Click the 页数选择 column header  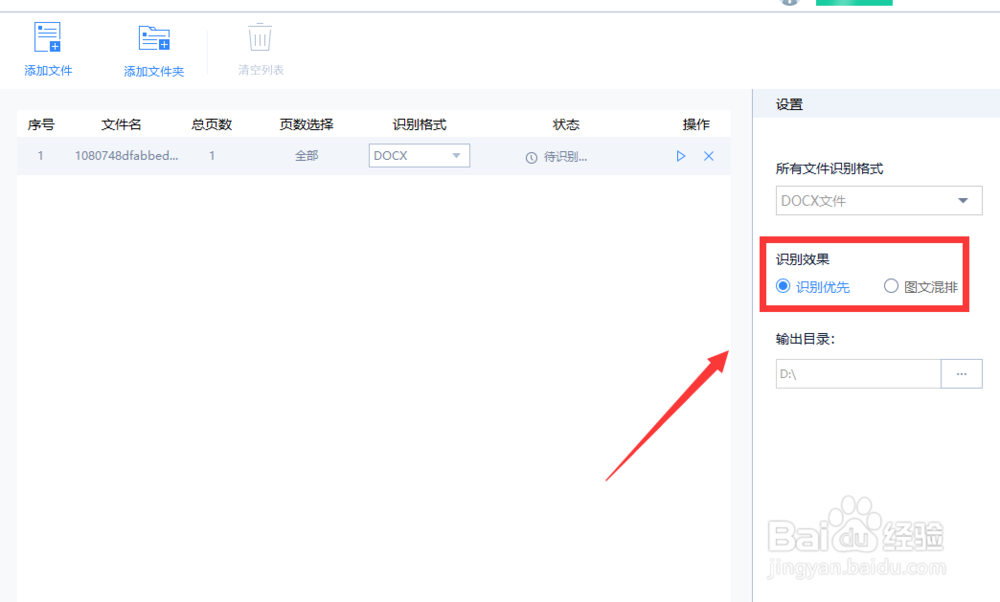pos(306,124)
